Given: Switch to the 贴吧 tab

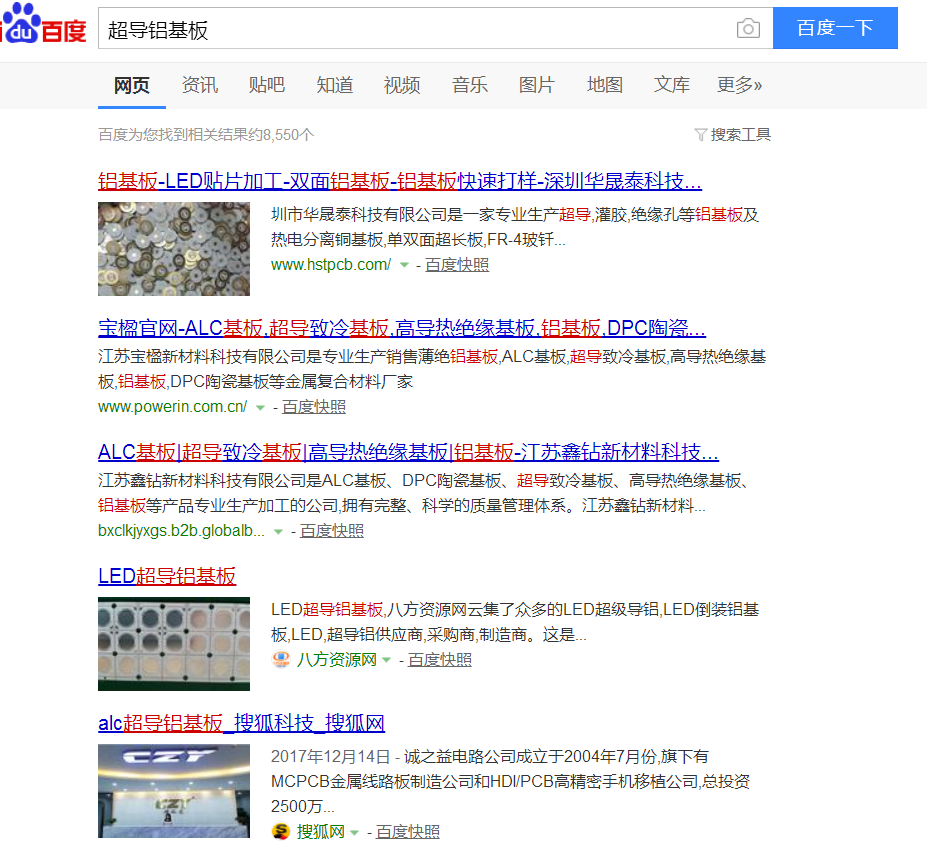Looking at the screenshot, I should pos(267,85).
